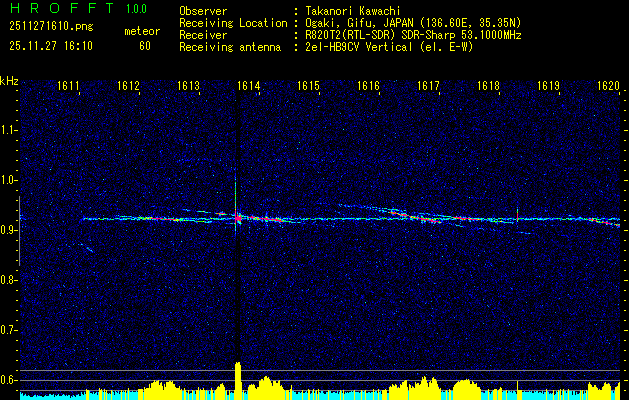Click the Receiving antenna label

230,47
